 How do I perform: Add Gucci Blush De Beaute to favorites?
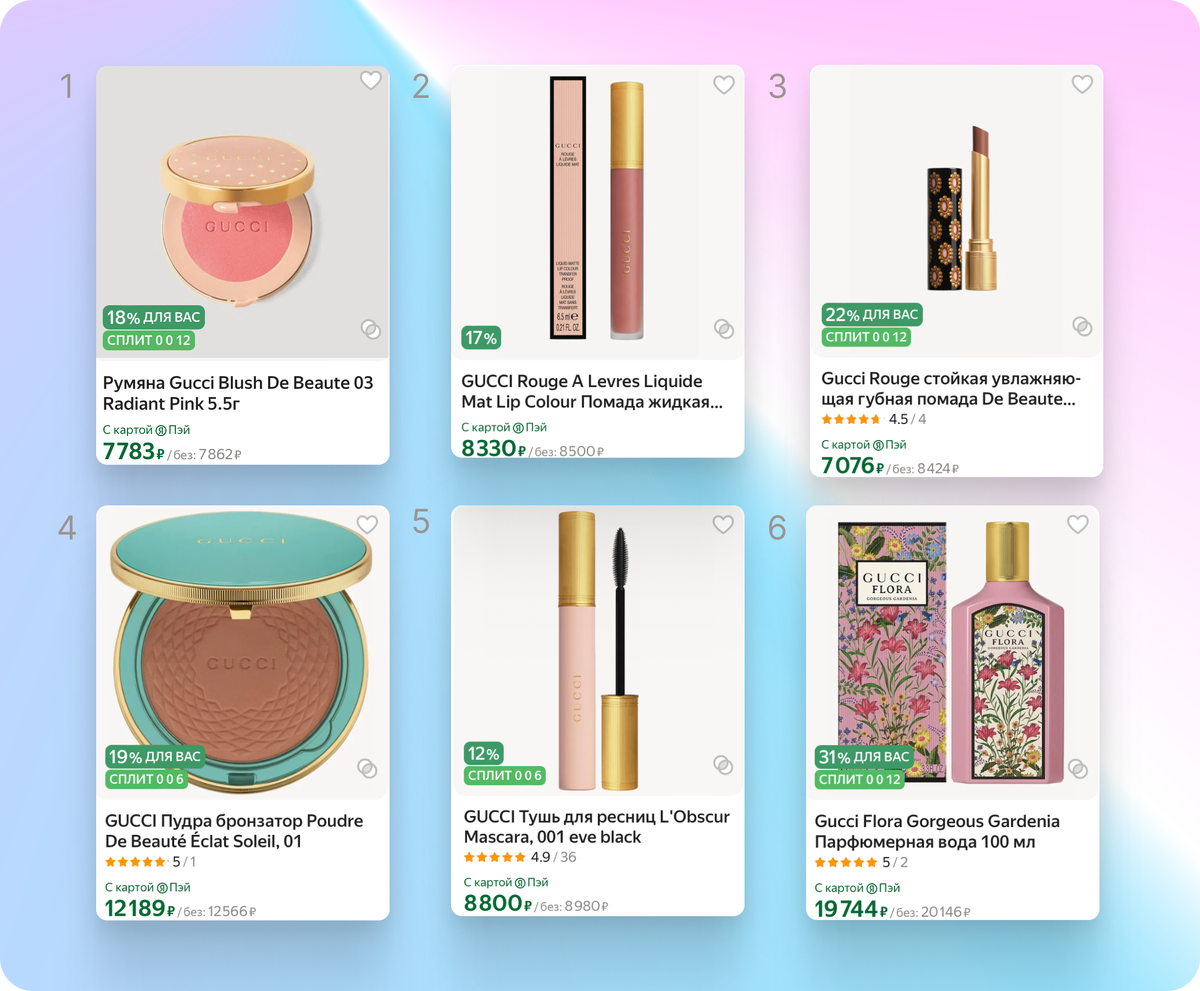(x=371, y=80)
